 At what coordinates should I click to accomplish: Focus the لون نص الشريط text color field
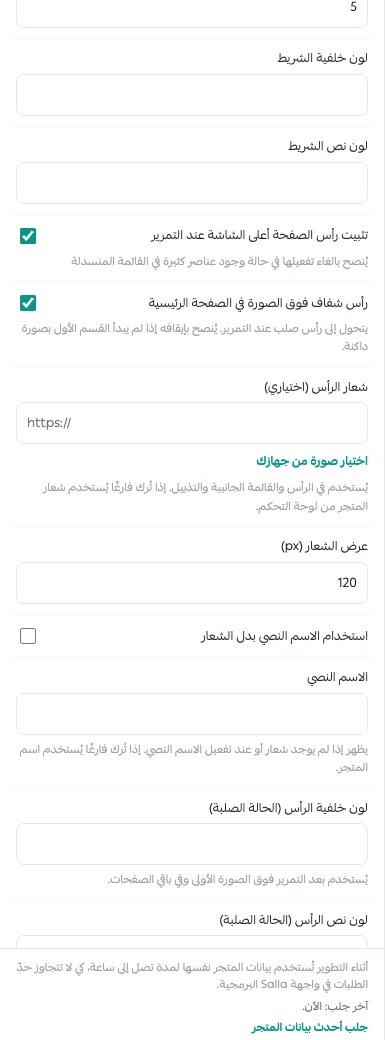tap(192, 183)
